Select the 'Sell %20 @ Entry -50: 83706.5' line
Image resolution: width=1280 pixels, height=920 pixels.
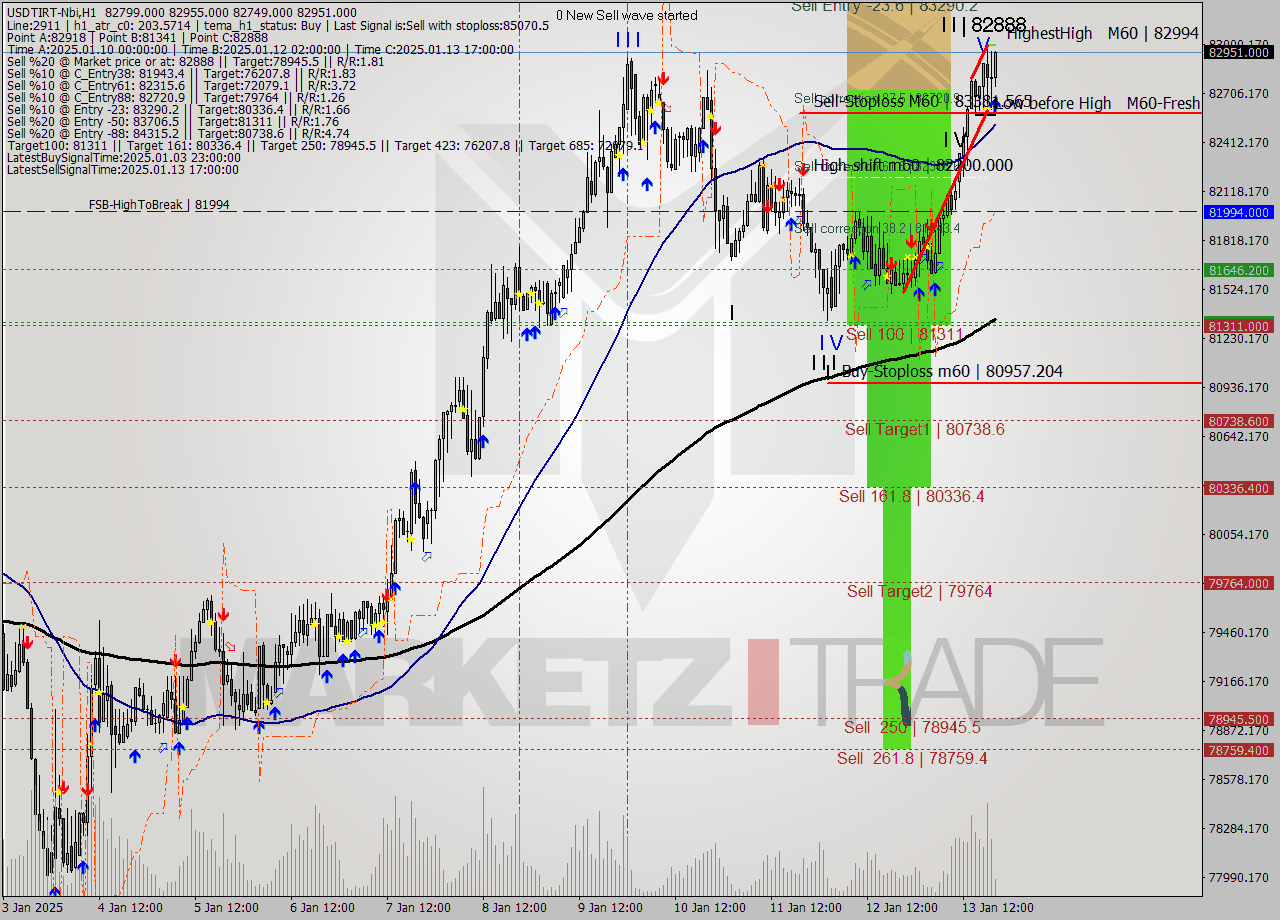tap(173, 121)
